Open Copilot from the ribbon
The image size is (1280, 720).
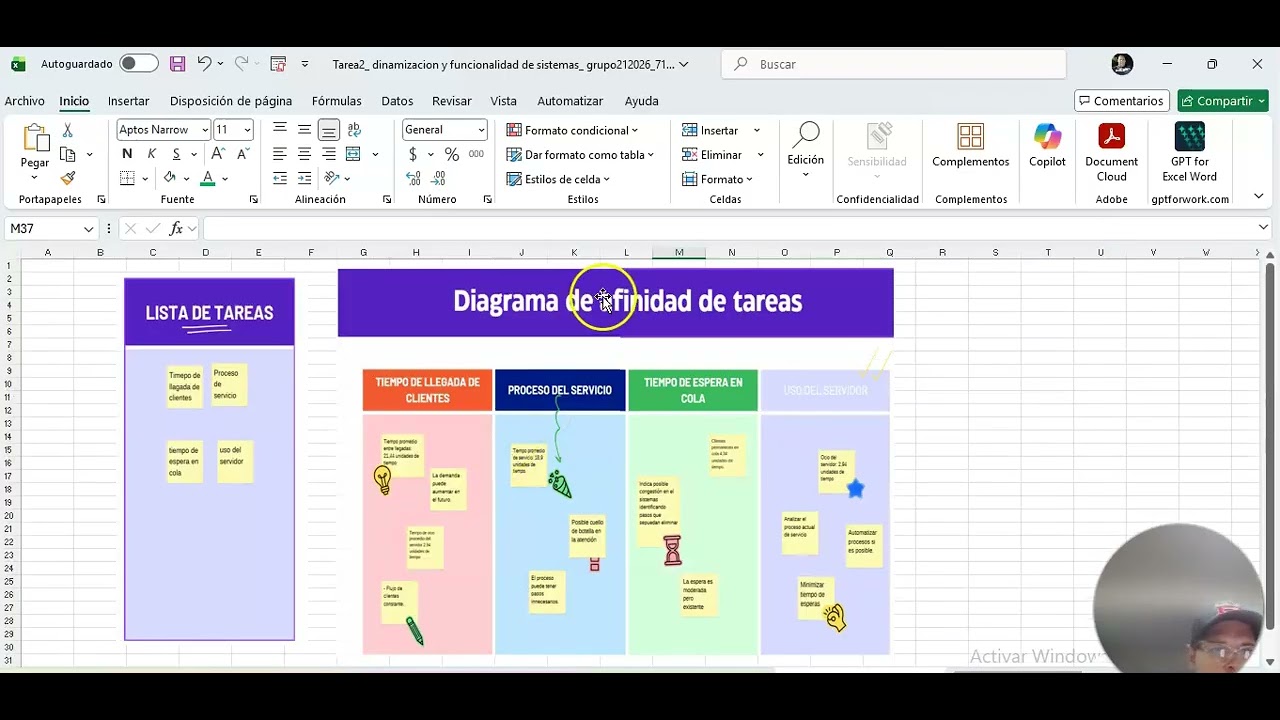pos(1047,146)
